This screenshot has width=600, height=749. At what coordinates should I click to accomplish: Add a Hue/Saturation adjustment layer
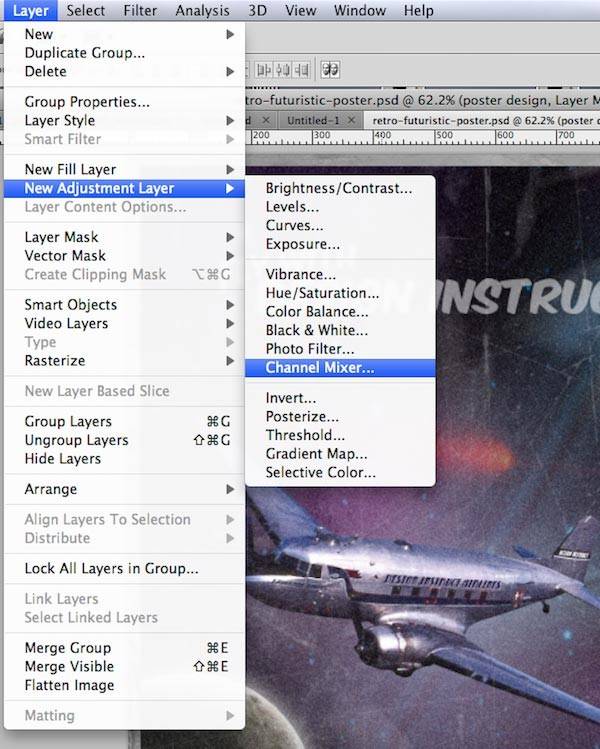[322, 293]
